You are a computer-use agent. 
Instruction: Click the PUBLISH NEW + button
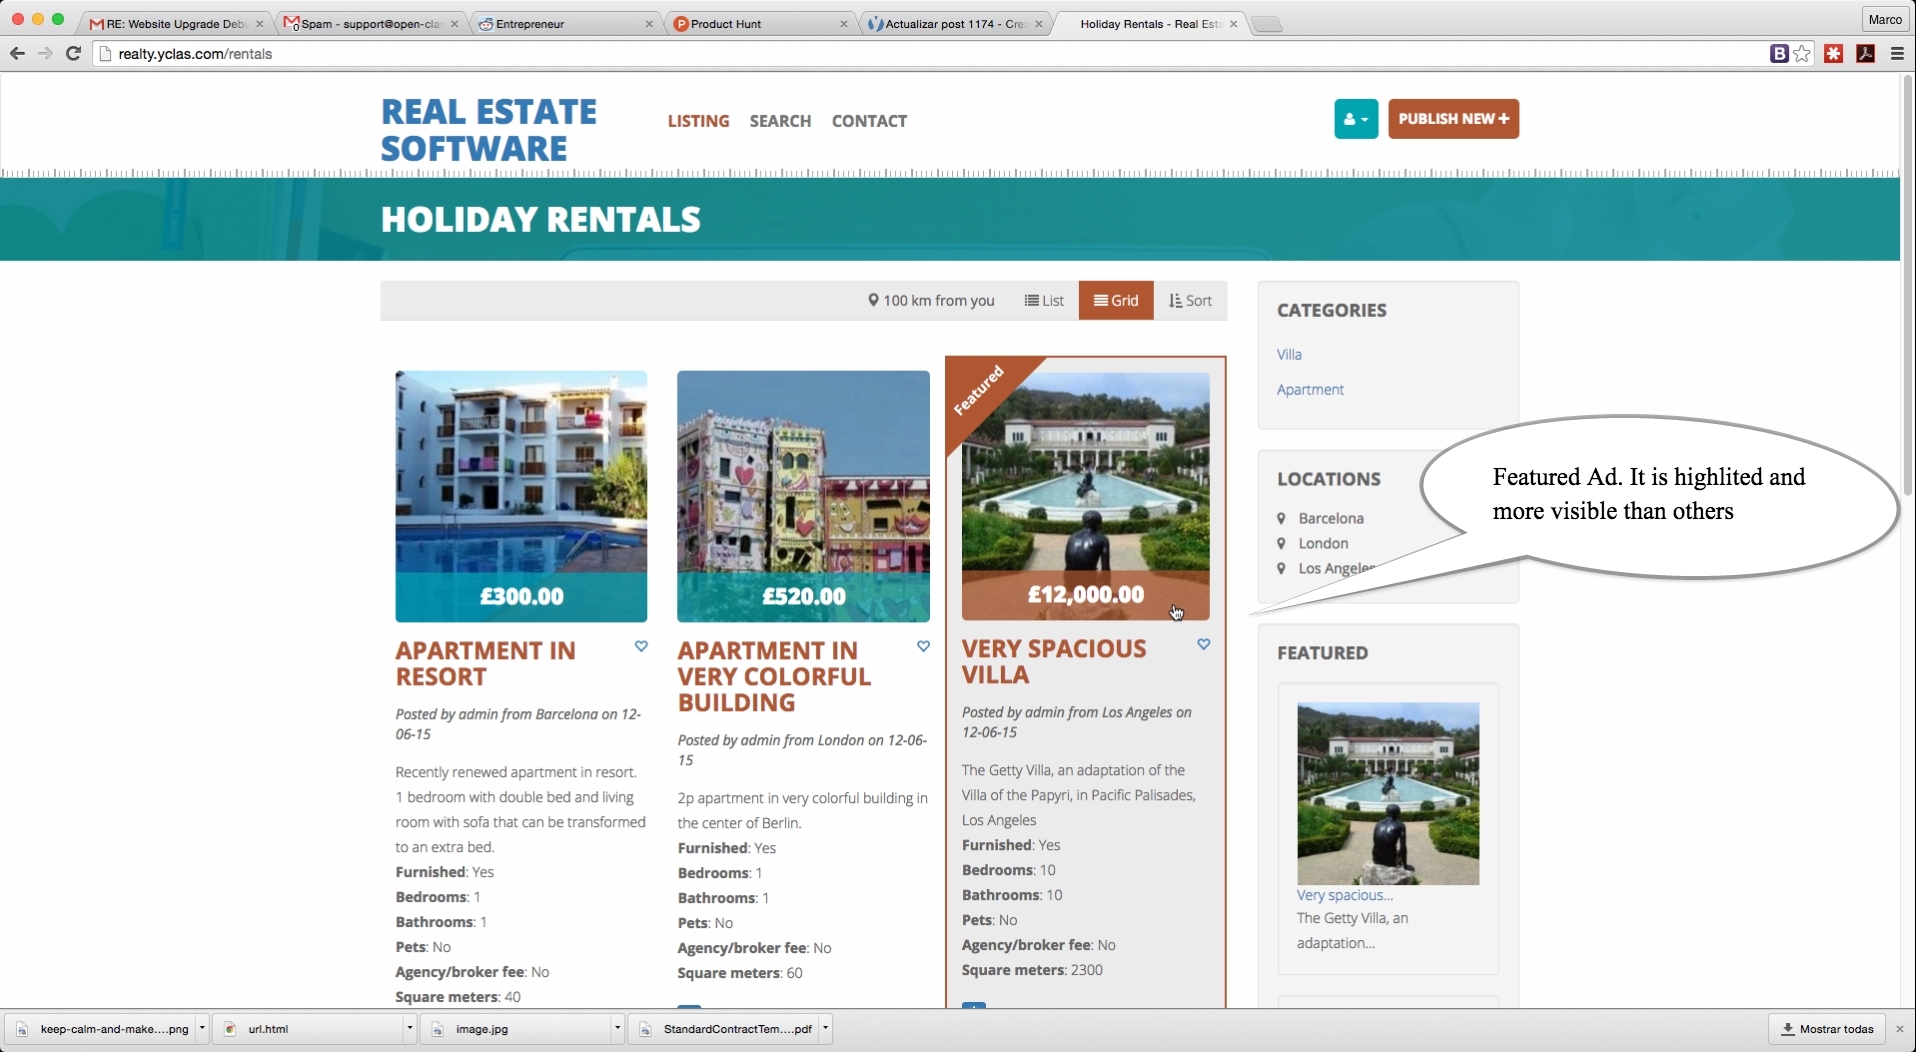click(1453, 119)
